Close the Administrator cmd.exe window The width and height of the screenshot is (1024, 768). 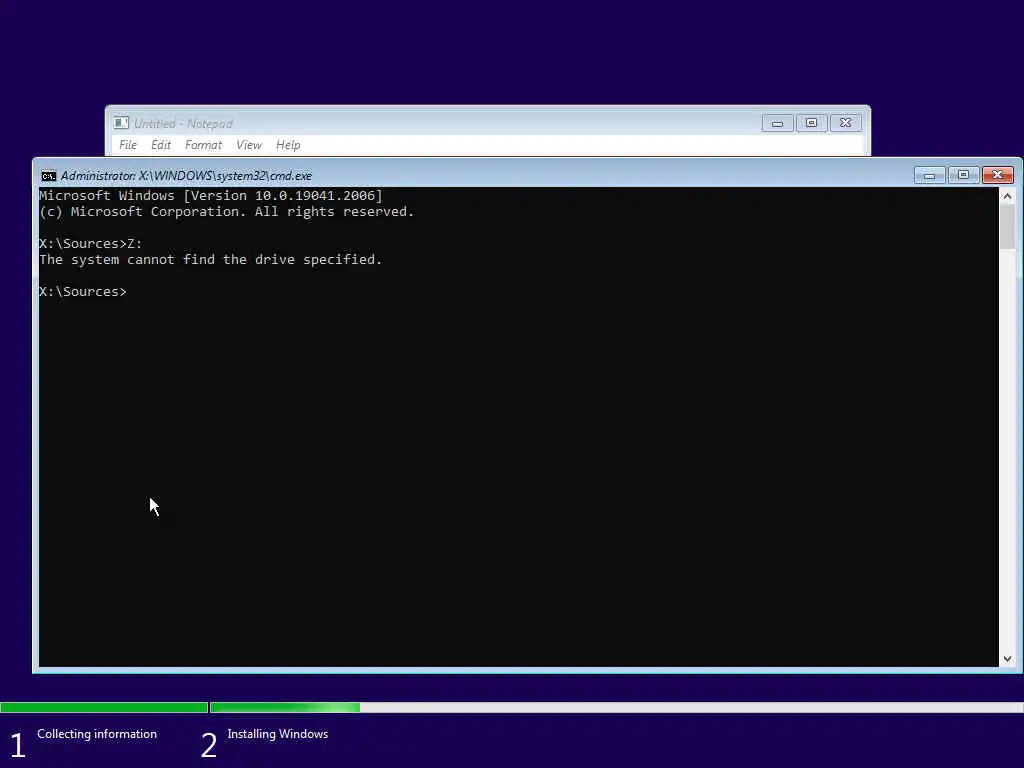(997, 175)
